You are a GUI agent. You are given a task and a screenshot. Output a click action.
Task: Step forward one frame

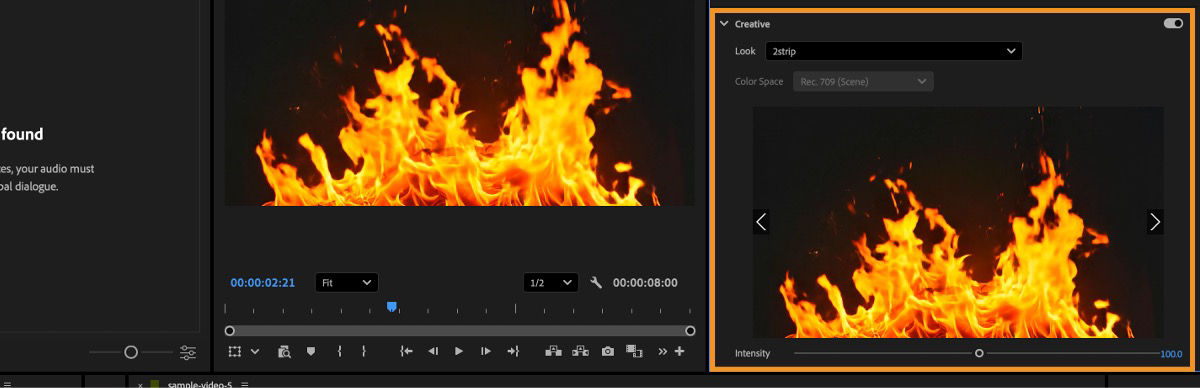coord(486,351)
